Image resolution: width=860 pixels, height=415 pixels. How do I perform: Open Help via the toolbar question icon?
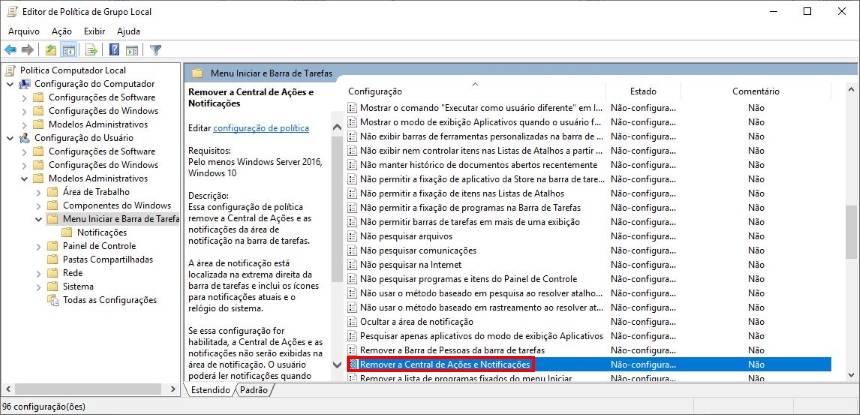(x=114, y=50)
